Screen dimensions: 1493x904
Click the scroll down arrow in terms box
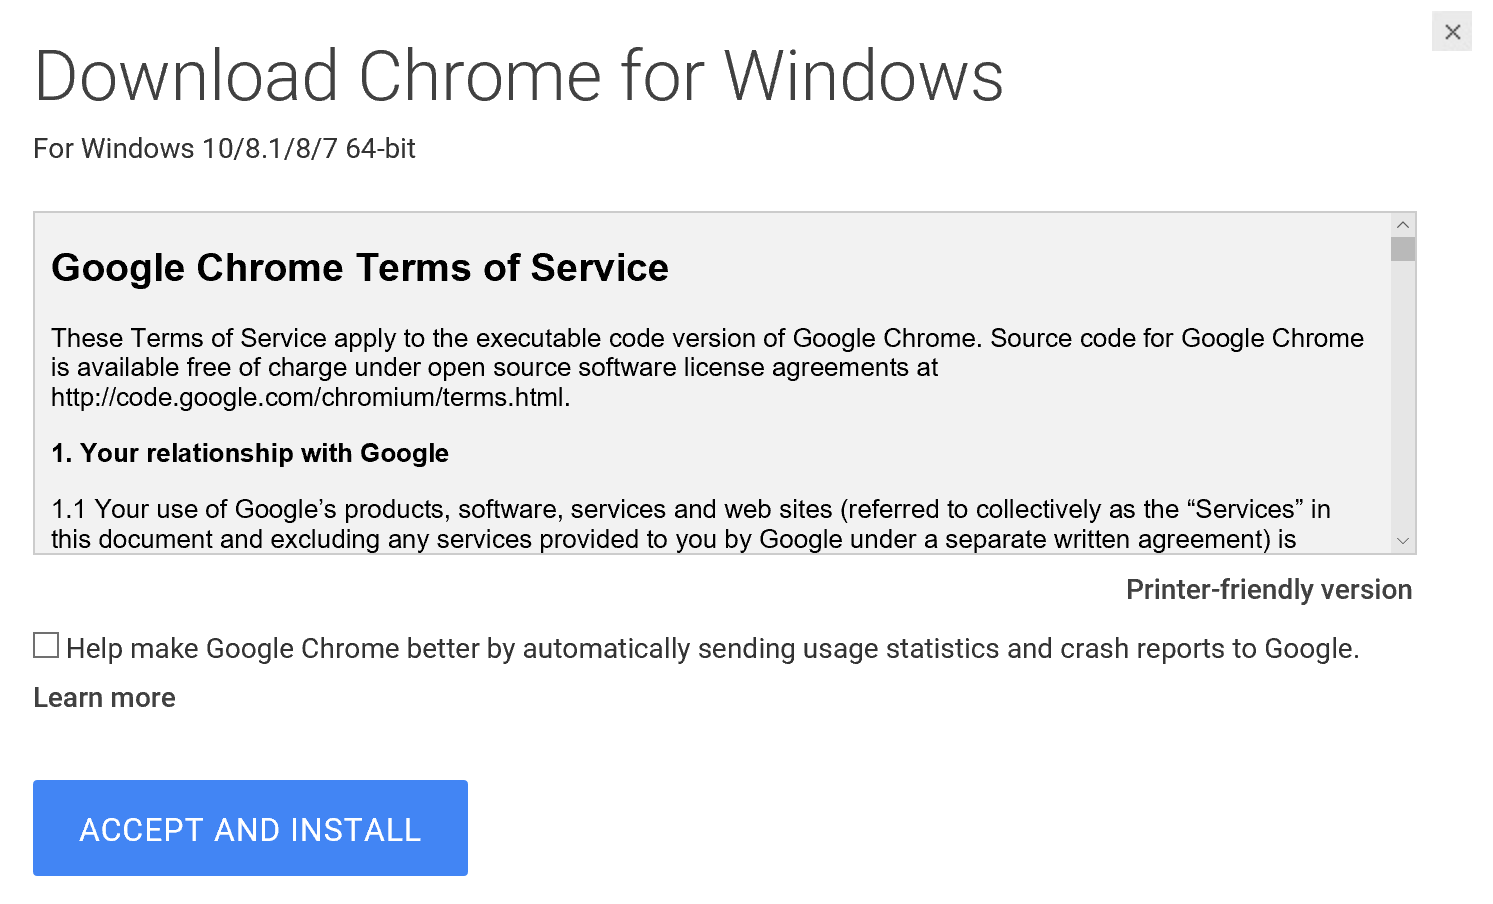(x=1403, y=541)
